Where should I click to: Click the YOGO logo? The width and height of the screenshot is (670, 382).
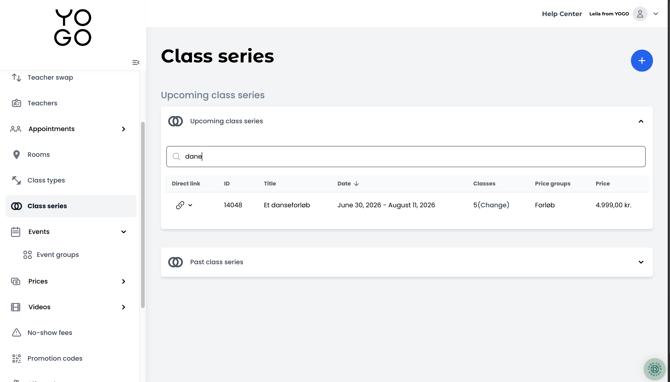tap(73, 28)
